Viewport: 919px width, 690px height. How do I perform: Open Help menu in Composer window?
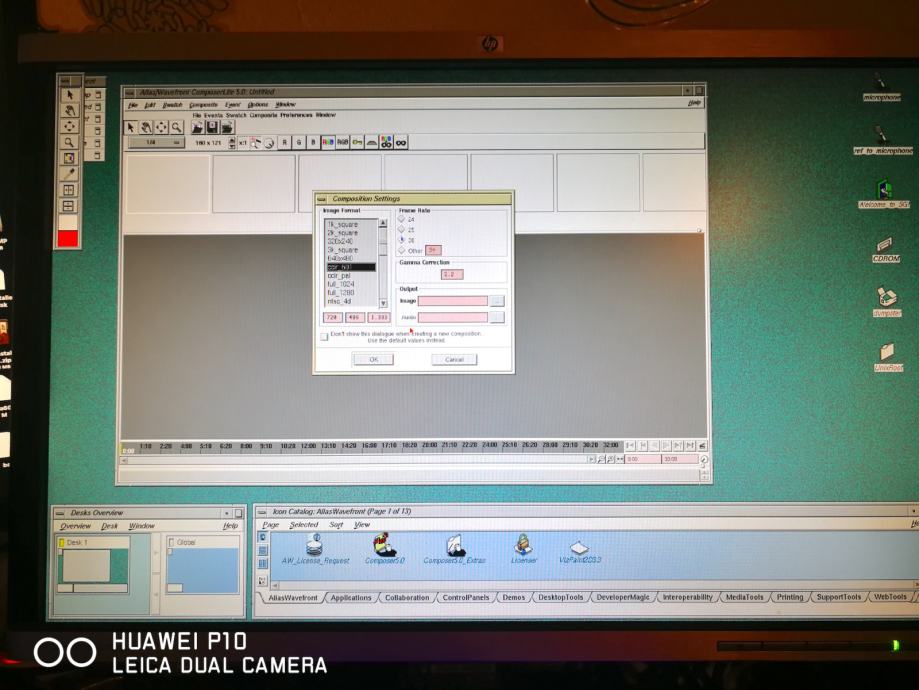(694, 103)
